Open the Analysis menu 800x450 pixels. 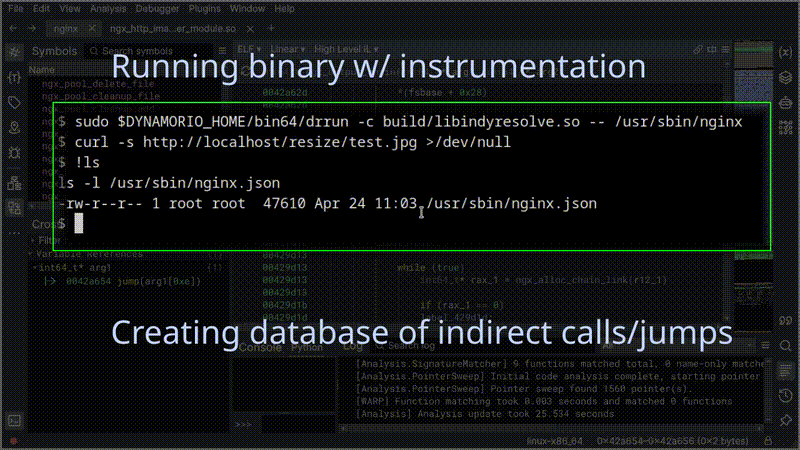tap(108, 9)
